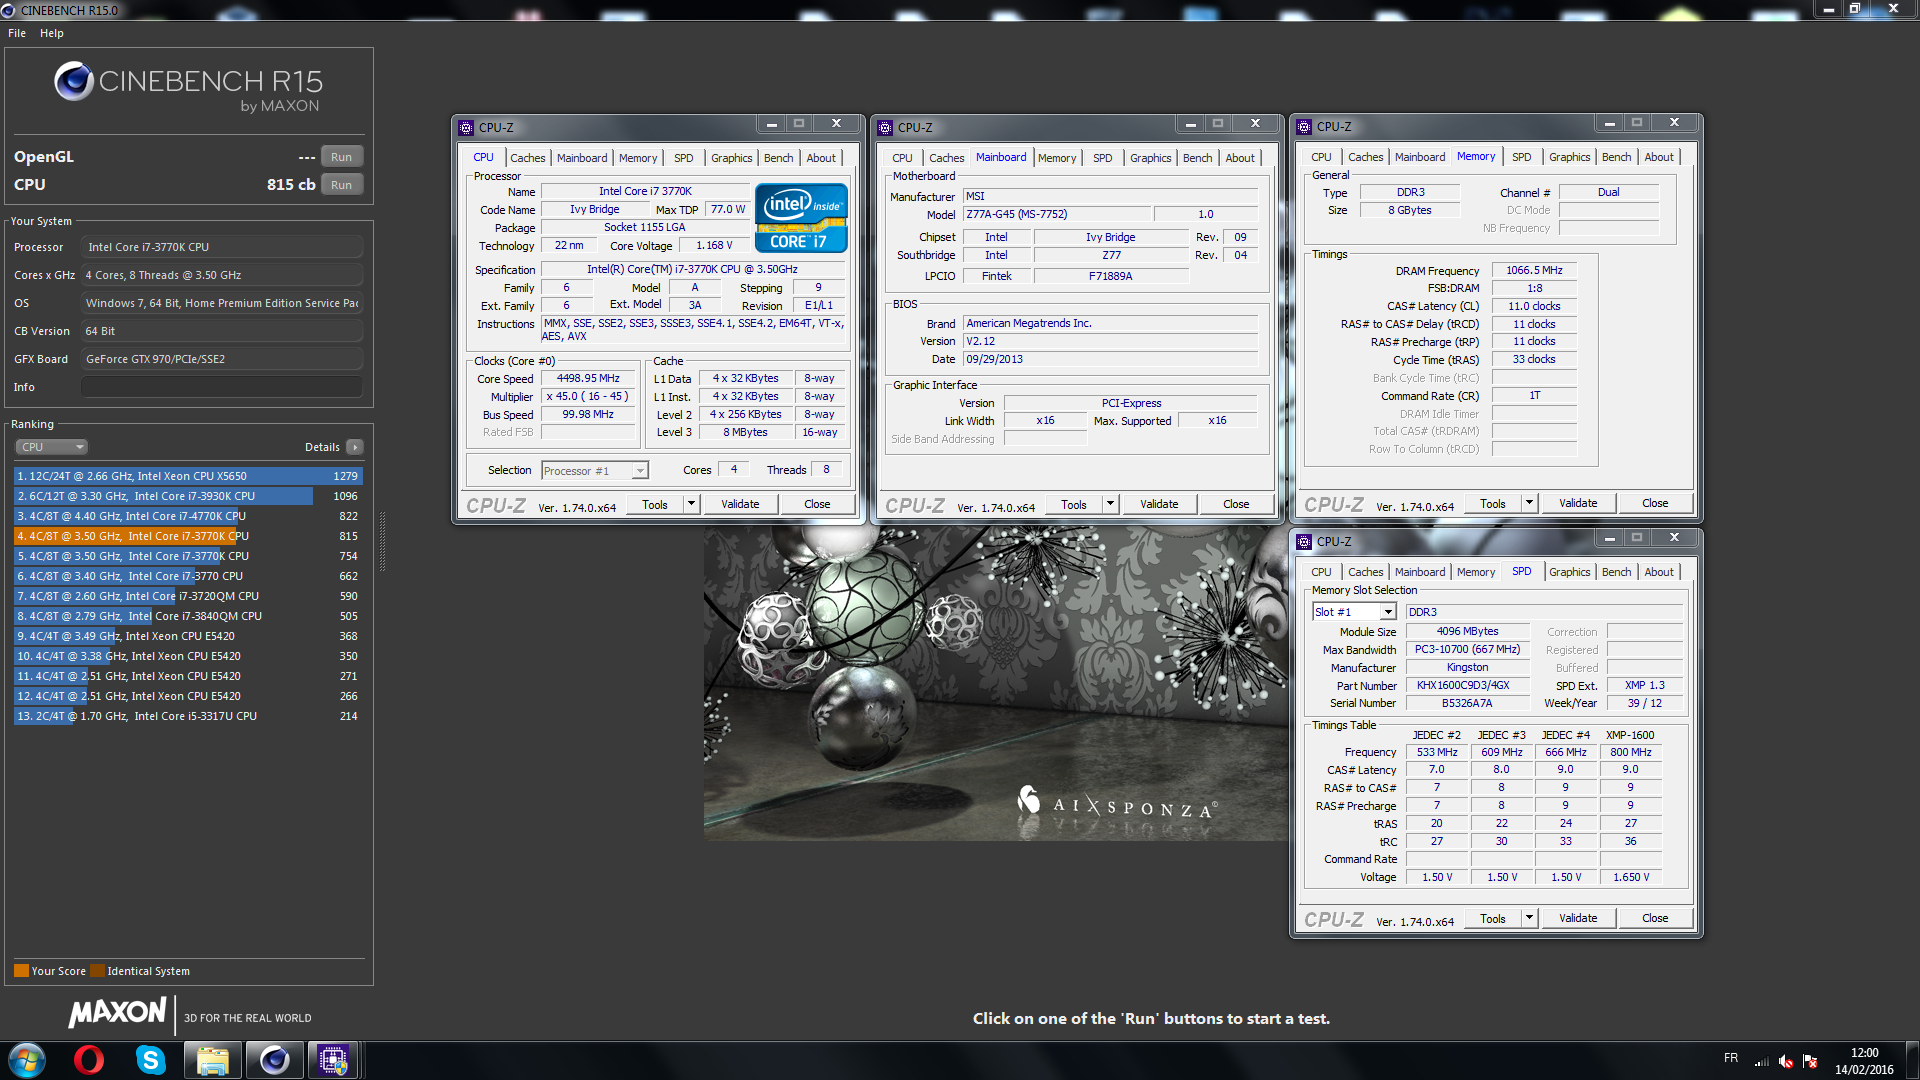Open the CPU ranking type dropdown
1920x1080 pixels.
[52, 447]
